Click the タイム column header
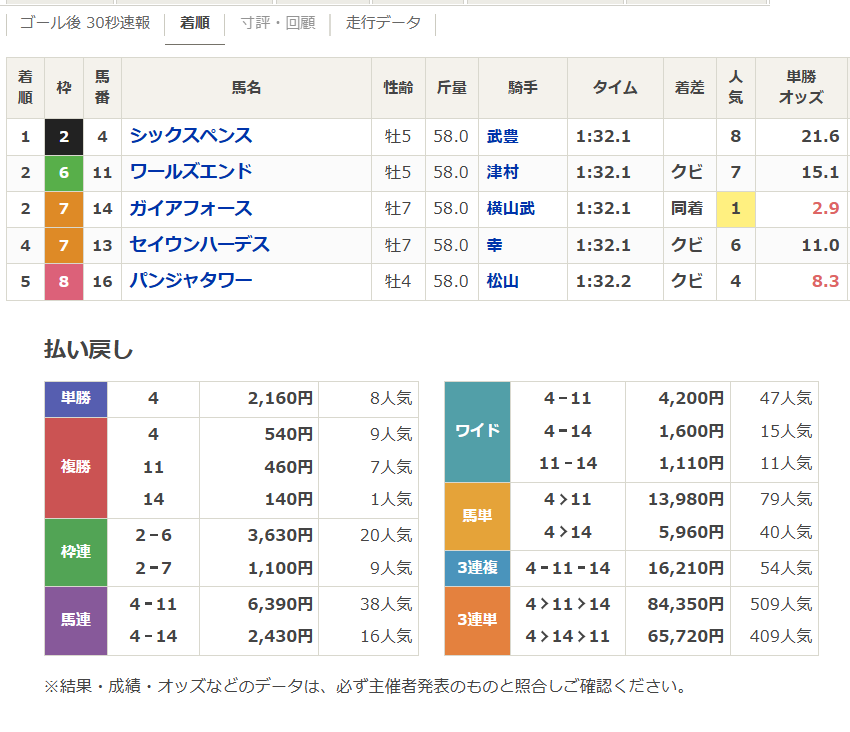 coord(615,87)
